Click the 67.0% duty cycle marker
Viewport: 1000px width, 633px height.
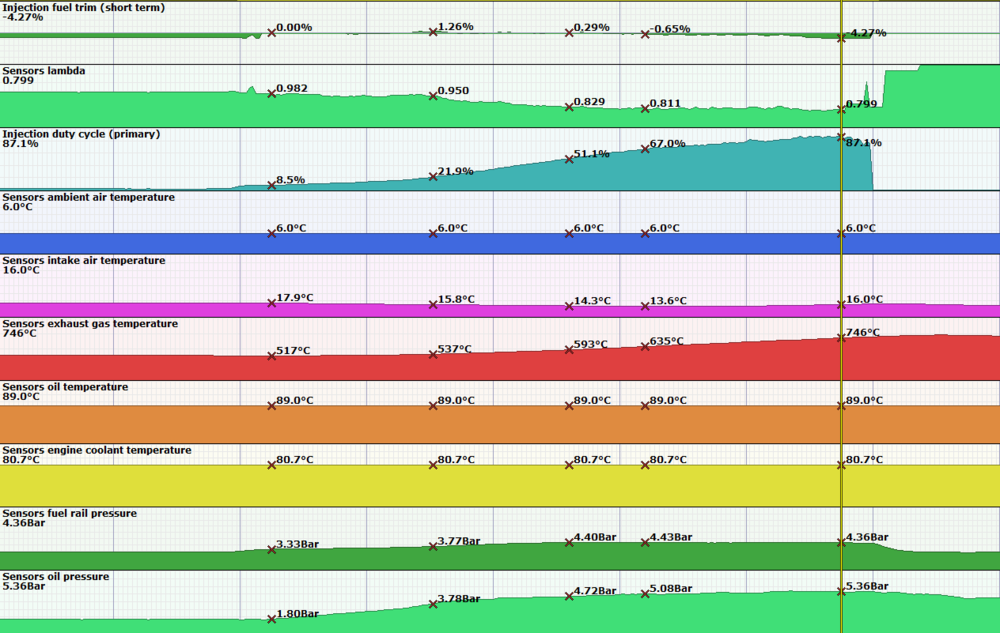point(645,149)
